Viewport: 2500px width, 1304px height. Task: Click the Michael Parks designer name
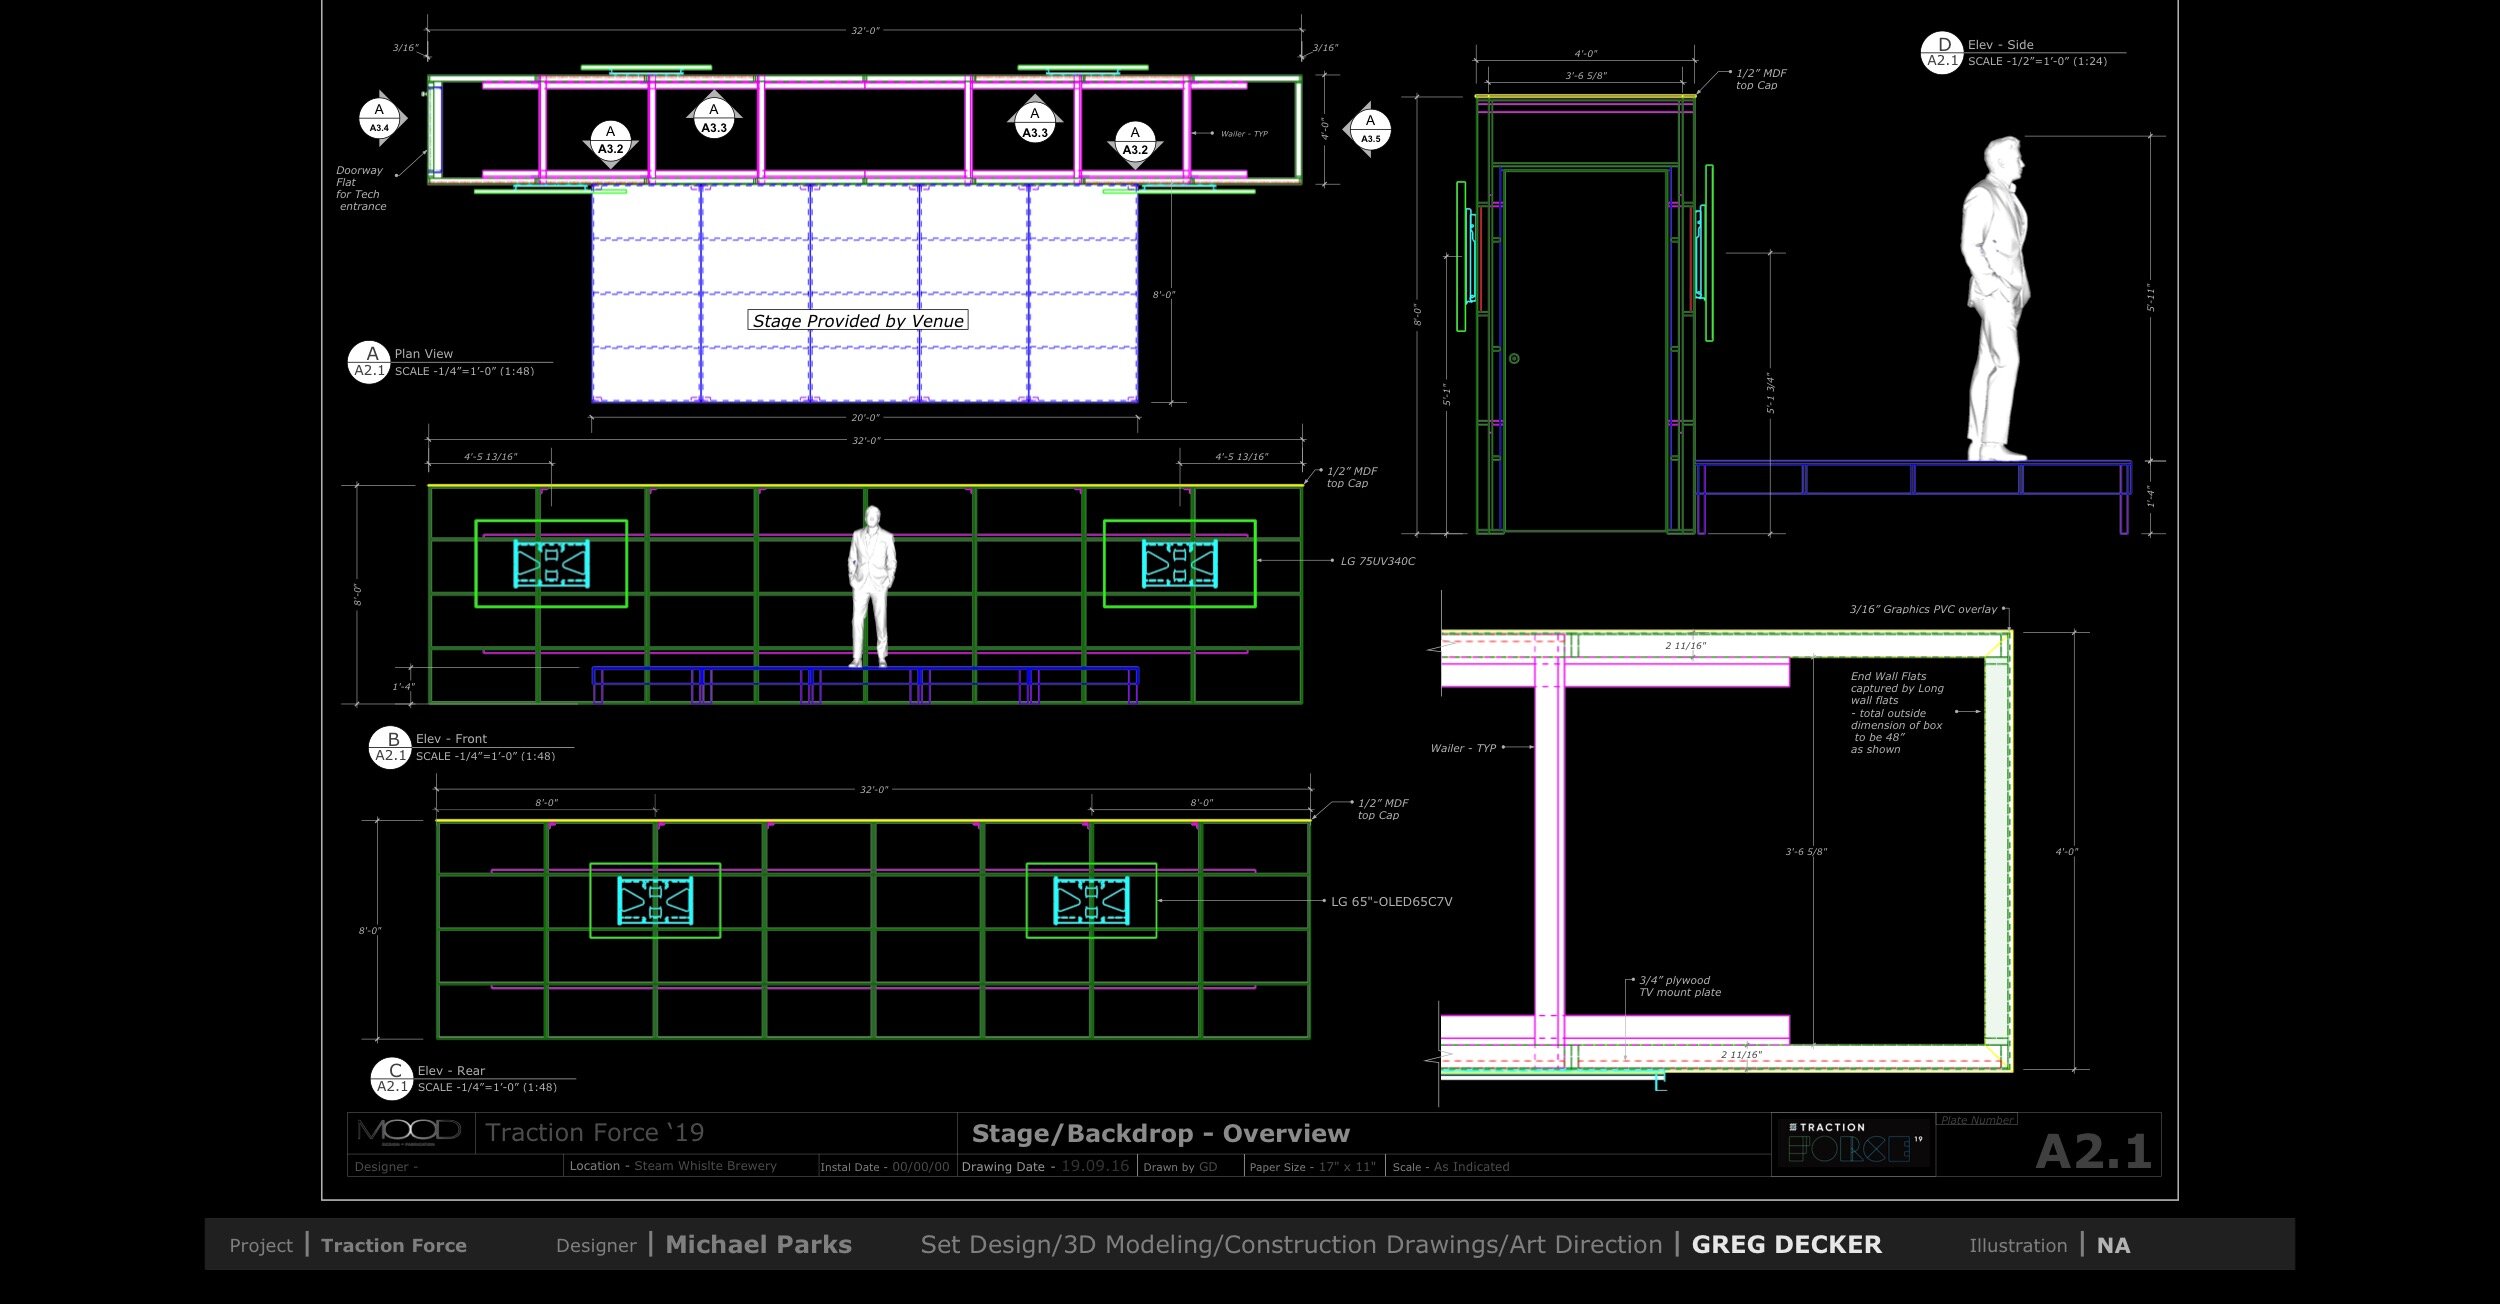coord(757,1245)
